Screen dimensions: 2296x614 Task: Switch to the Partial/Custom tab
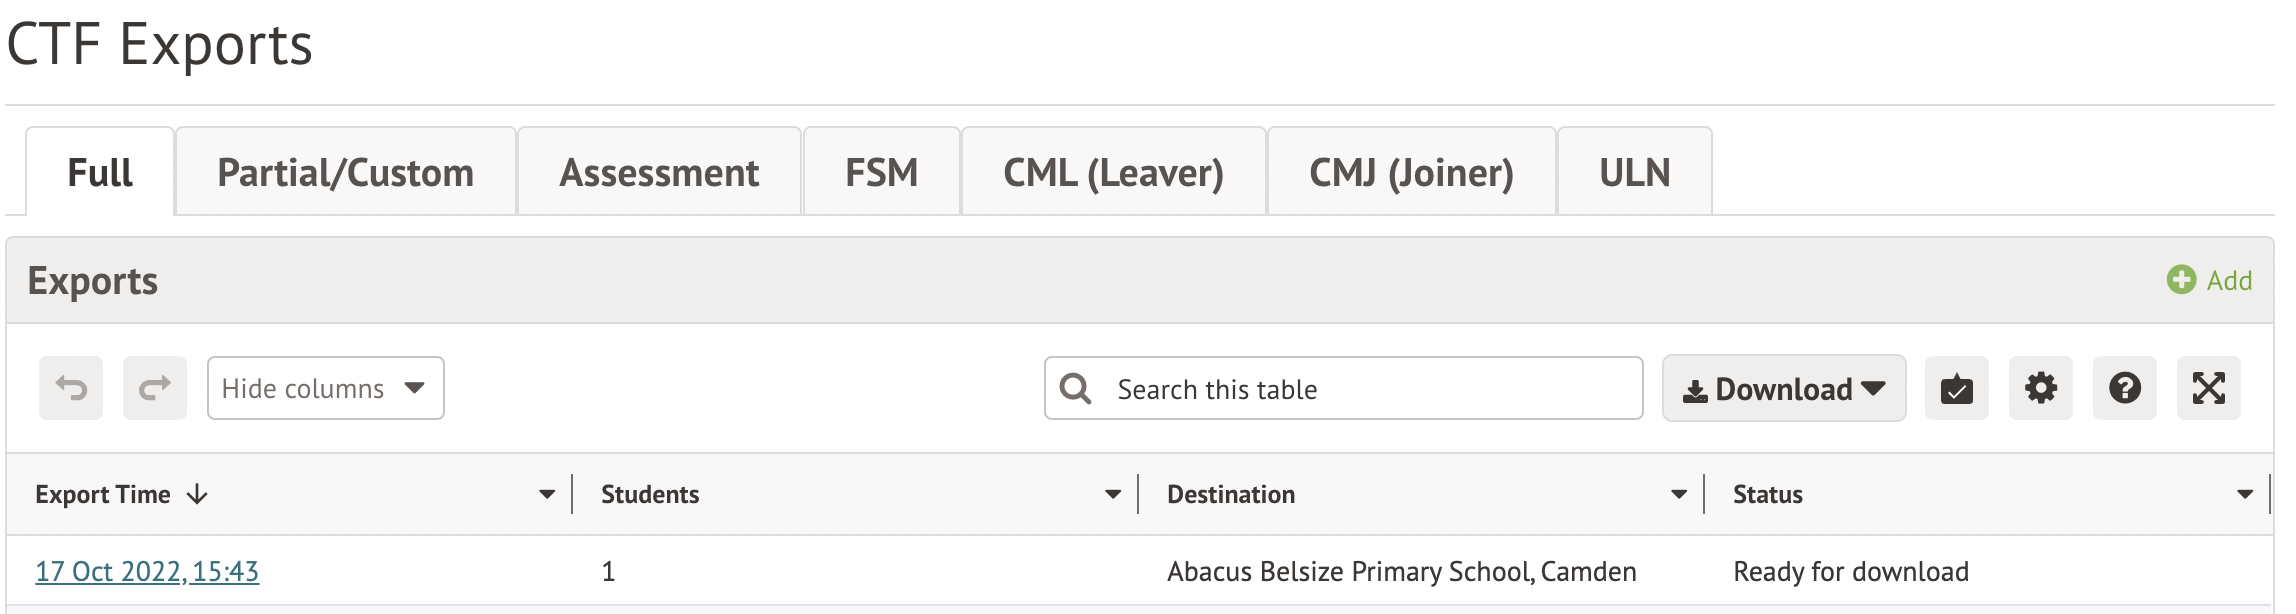click(x=346, y=172)
